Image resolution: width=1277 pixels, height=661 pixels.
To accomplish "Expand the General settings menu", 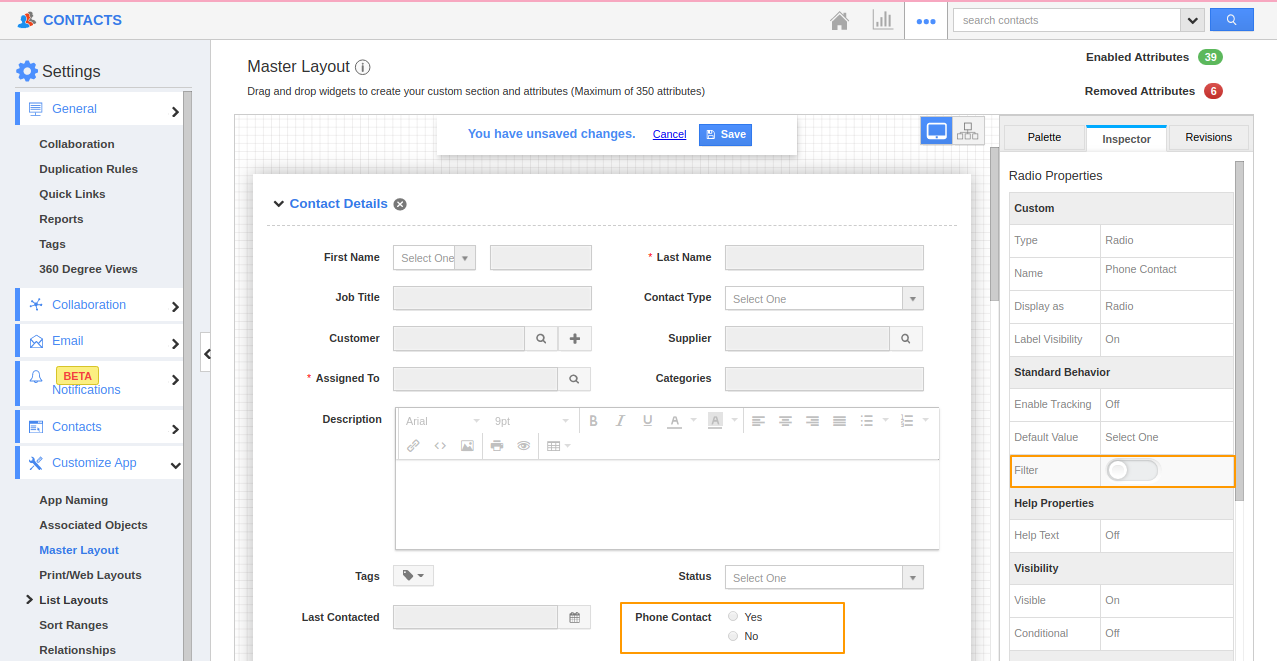I will coord(99,109).
